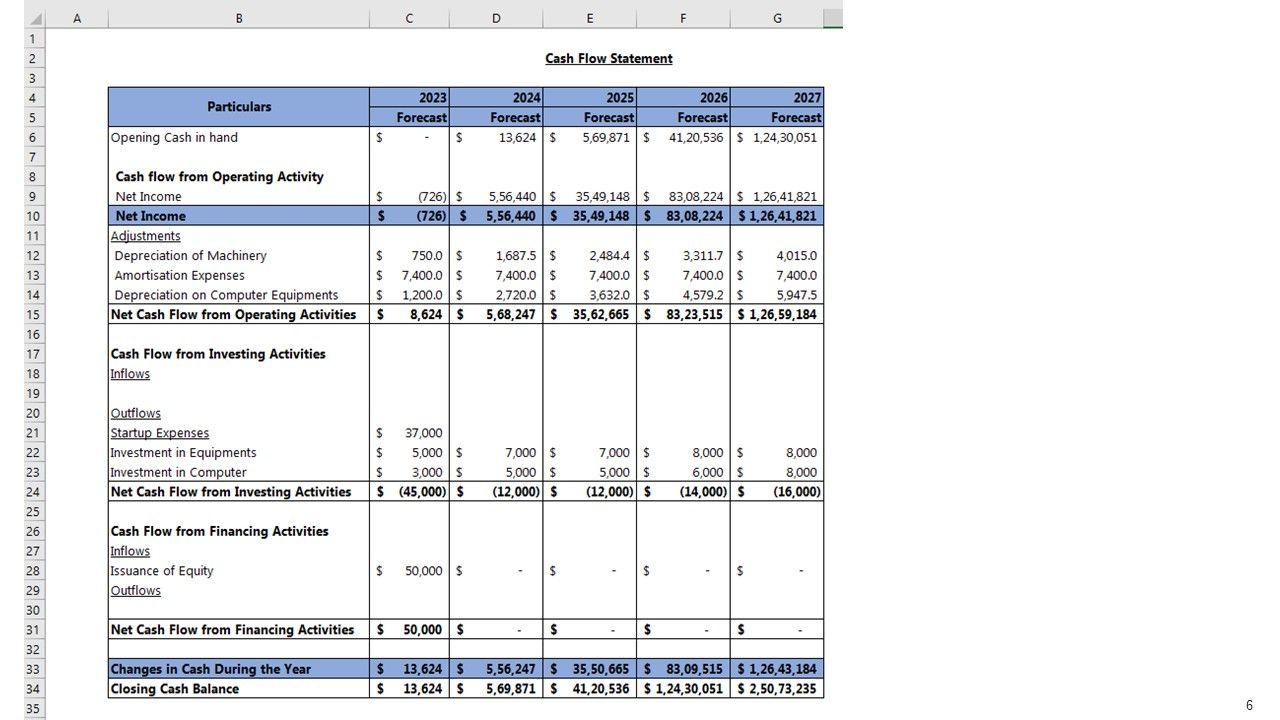
Task: Click the select-all corner triangle
Action: (35, 19)
